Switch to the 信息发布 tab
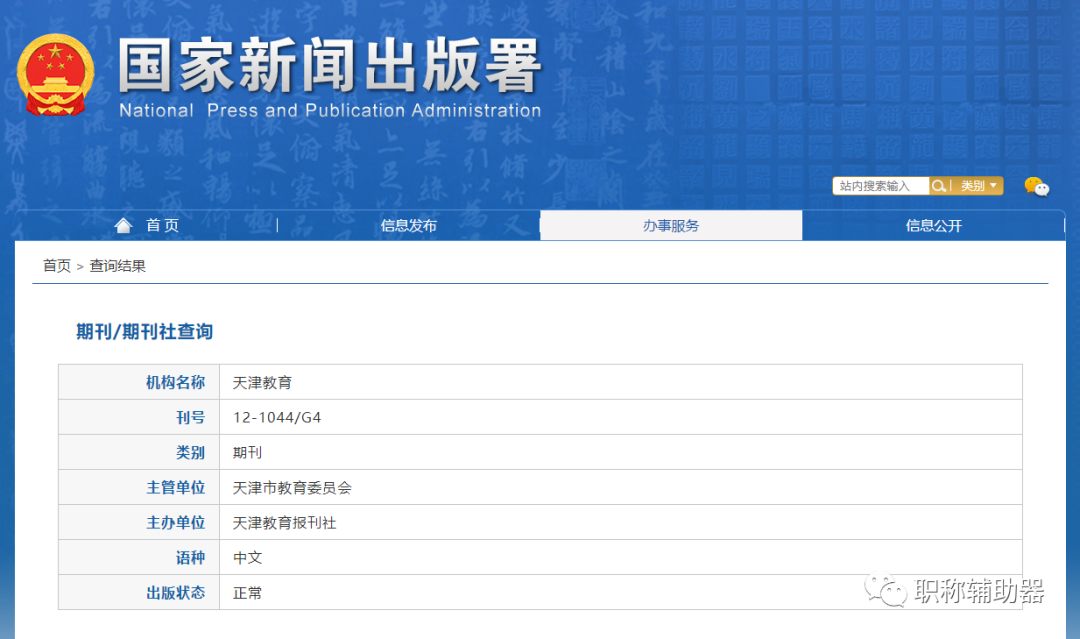Screen dimensions: 1080x639 click(409, 225)
